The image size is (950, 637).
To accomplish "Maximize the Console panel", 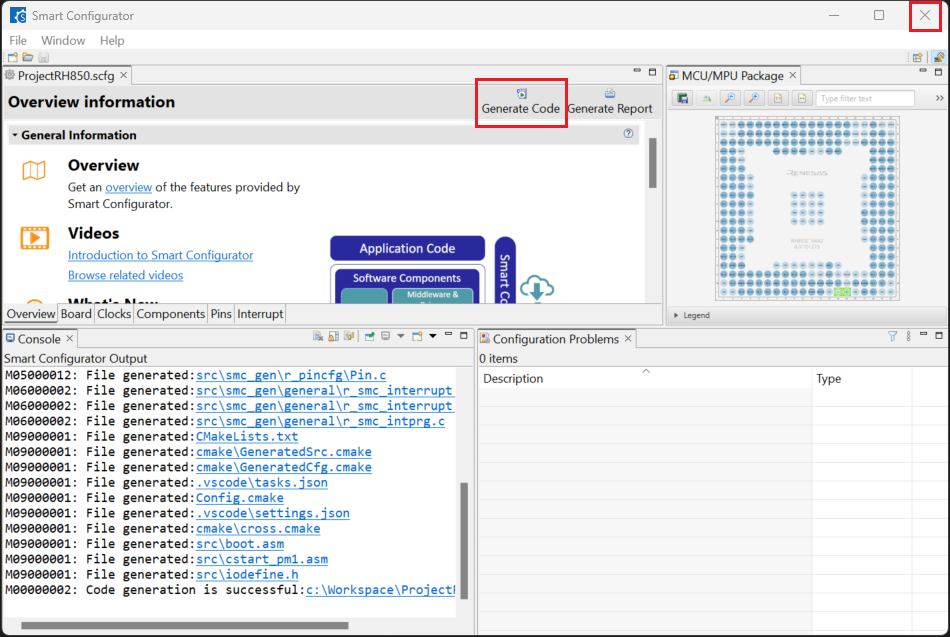I will pyautogui.click(x=464, y=335).
